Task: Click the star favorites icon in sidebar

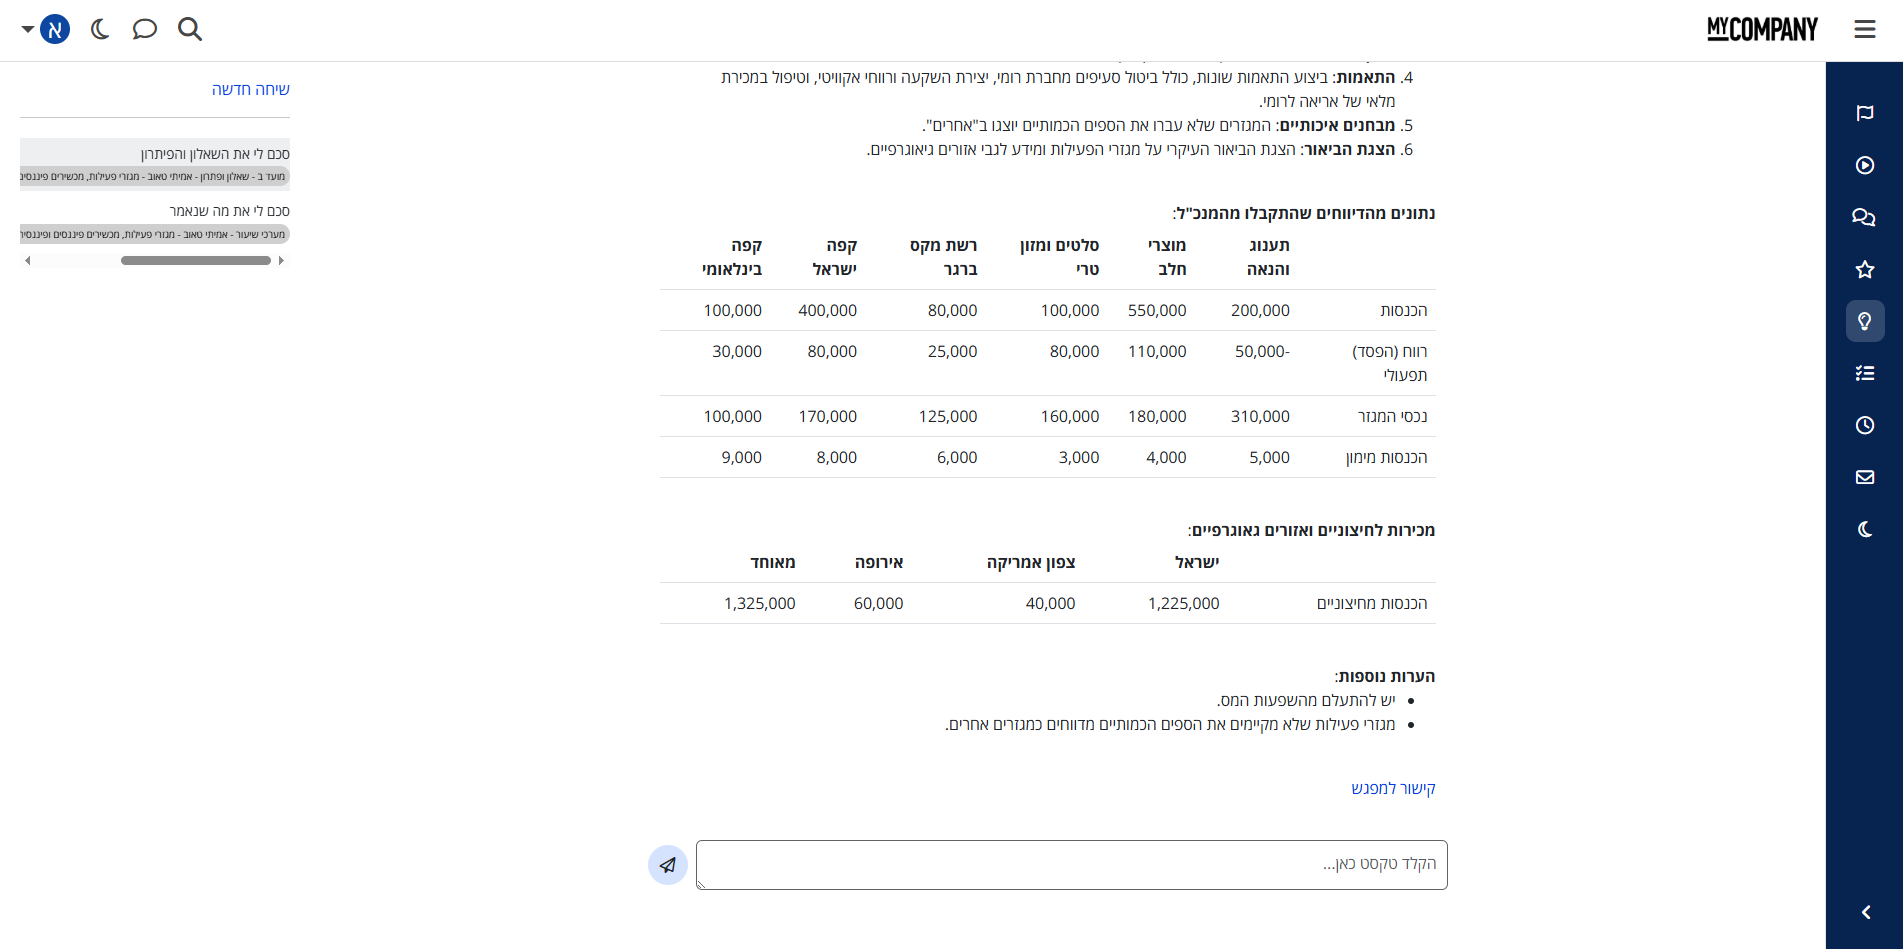Action: [x=1864, y=269]
